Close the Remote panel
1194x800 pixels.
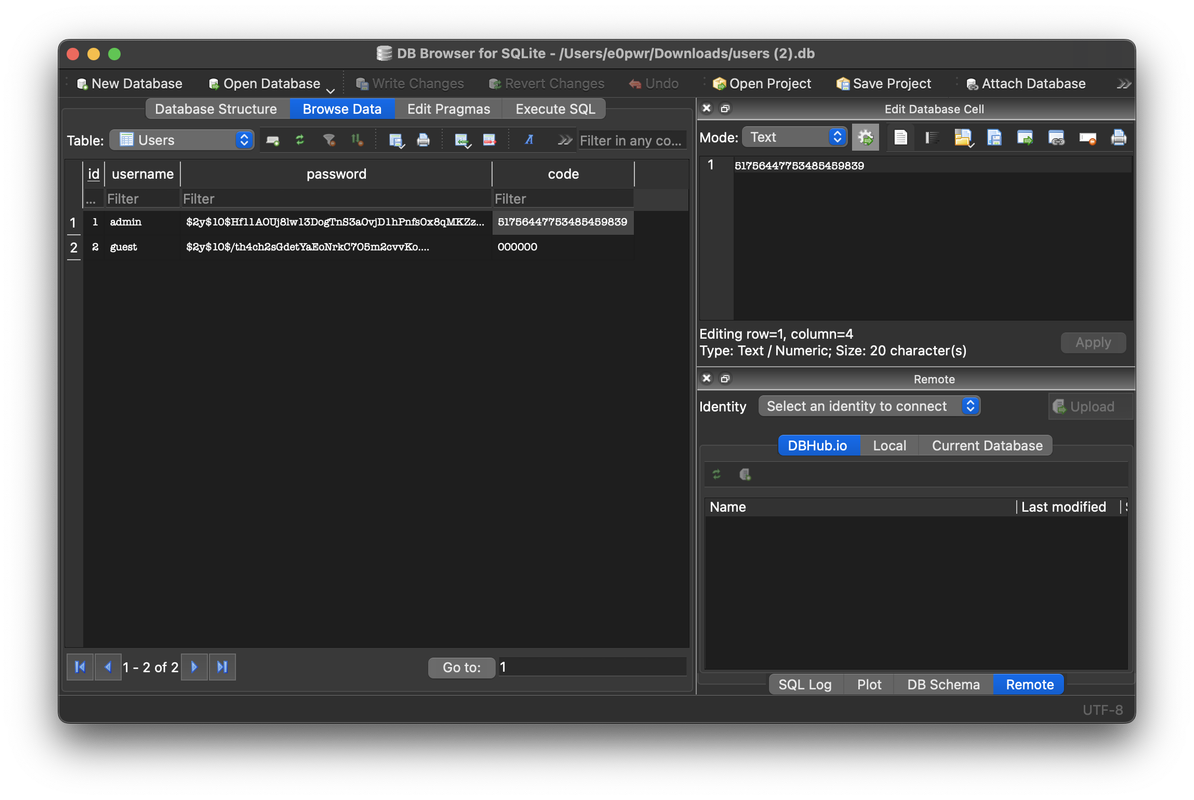707,378
